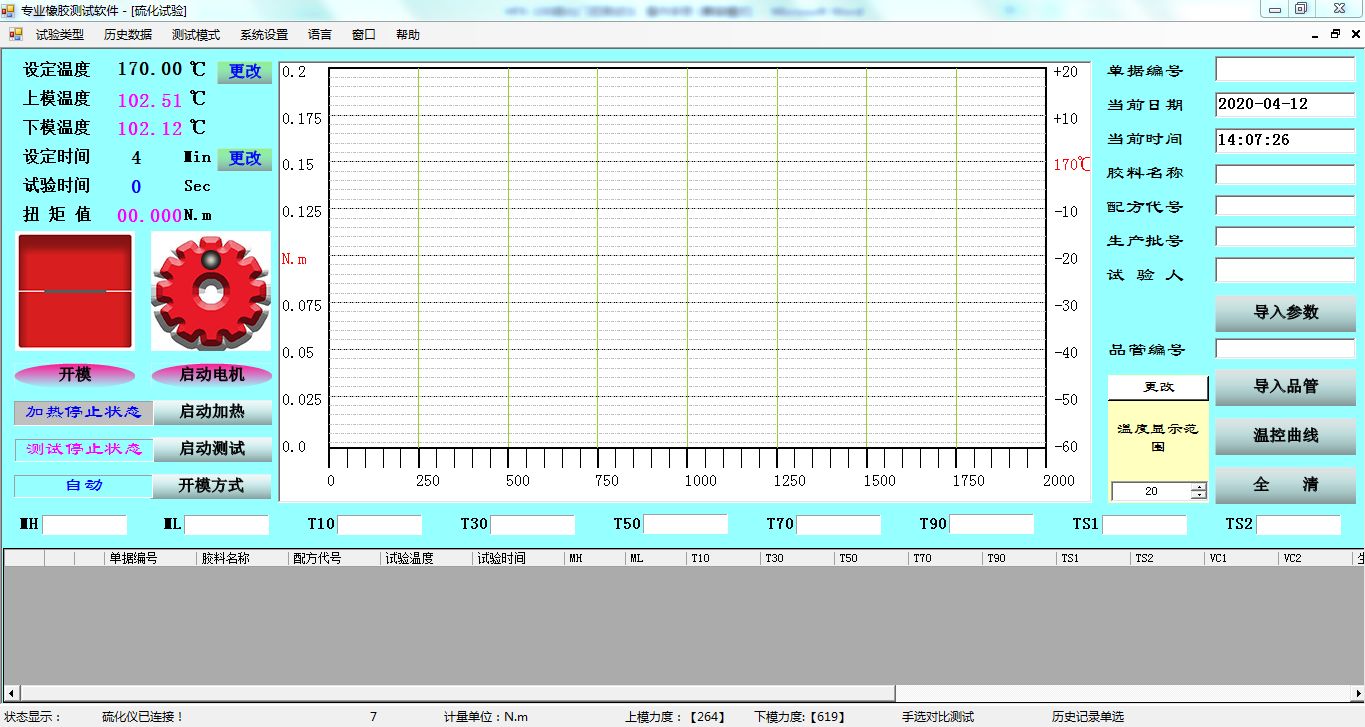1365x727 pixels.
Task: Click the 试验时间 column header
Action: pyautogui.click(x=519, y=558)
